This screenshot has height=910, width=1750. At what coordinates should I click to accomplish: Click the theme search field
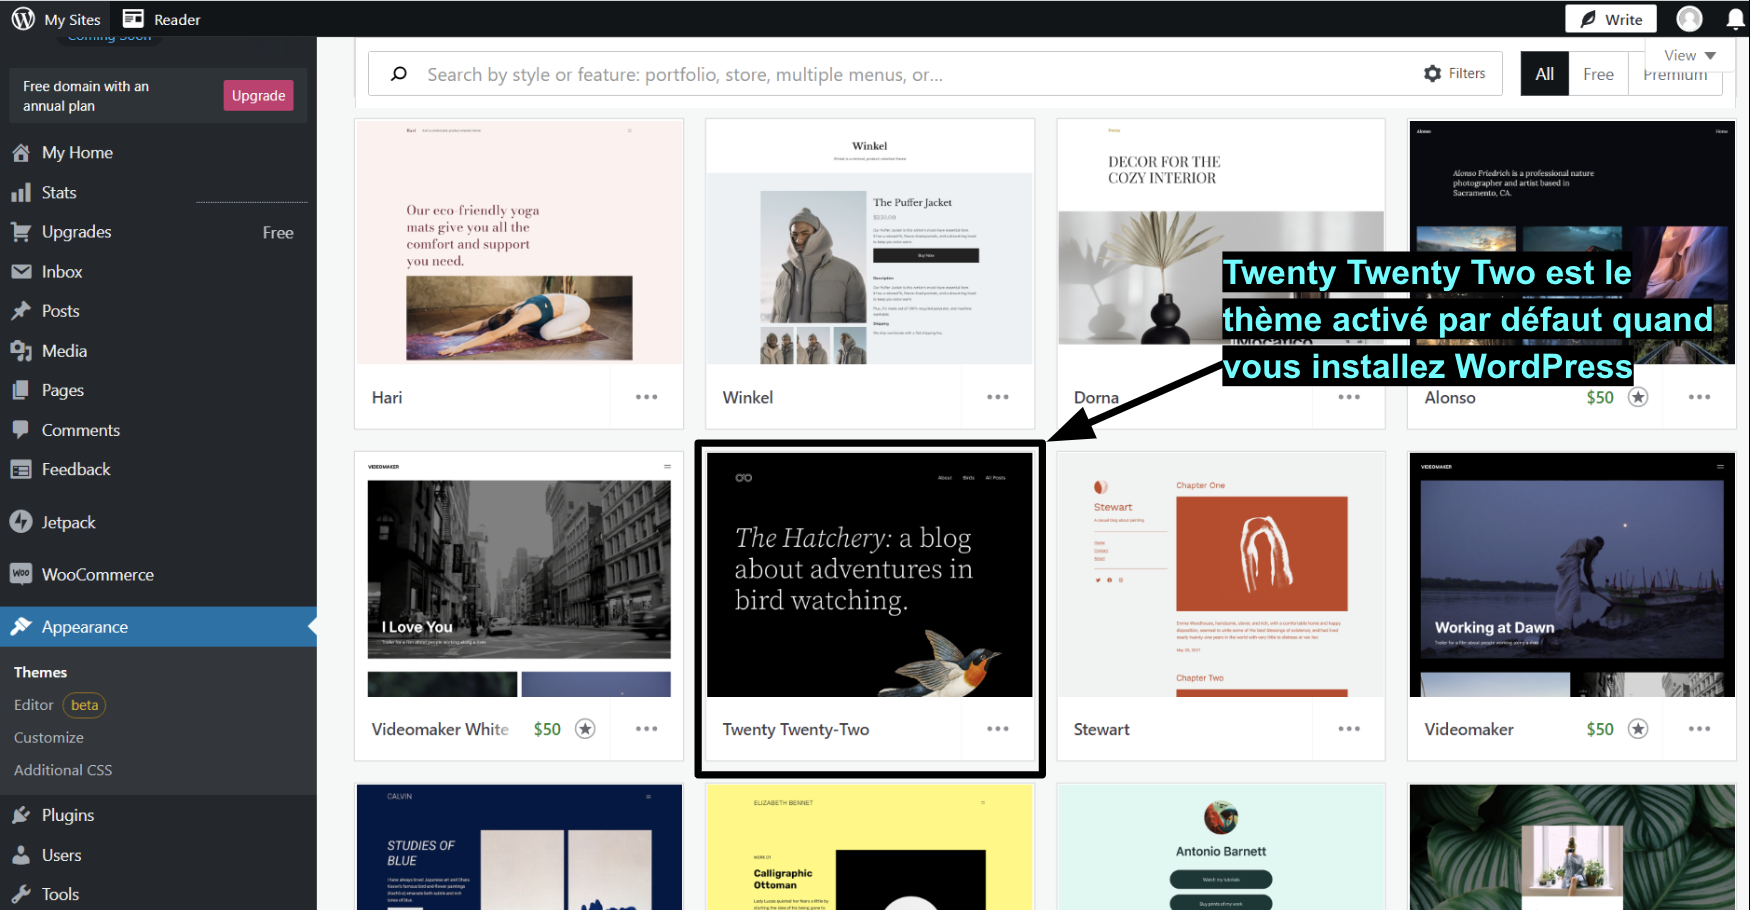(900, 75)
